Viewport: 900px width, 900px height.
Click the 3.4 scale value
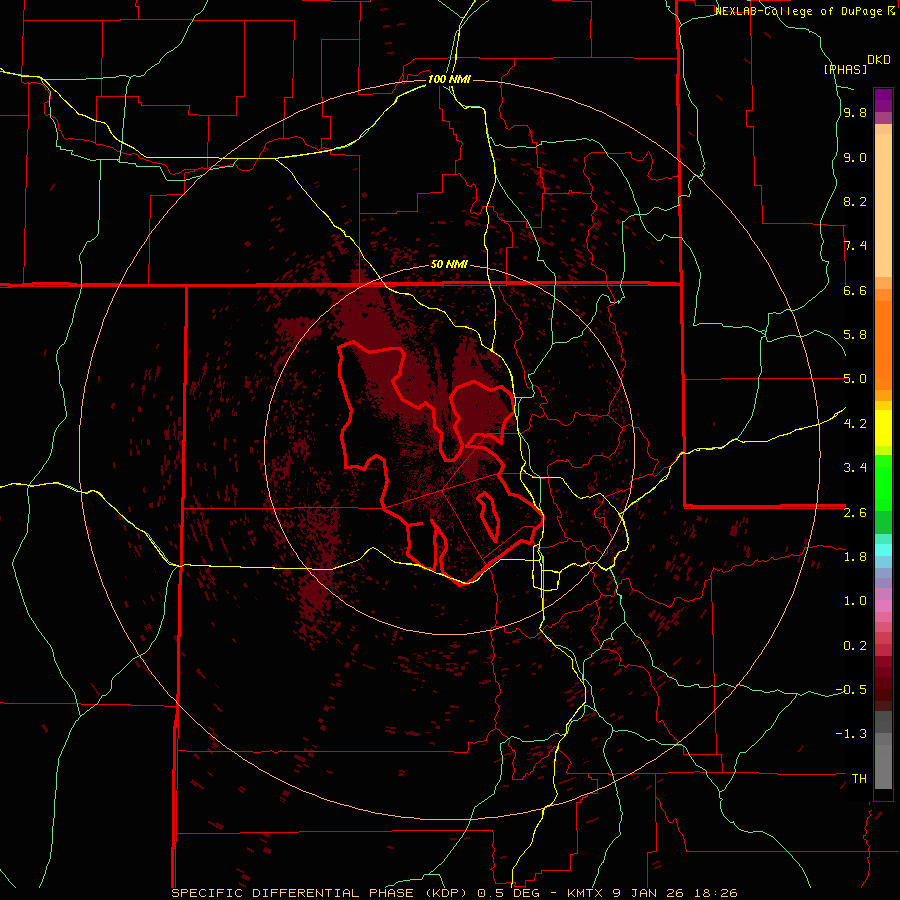tap(855, 468)
